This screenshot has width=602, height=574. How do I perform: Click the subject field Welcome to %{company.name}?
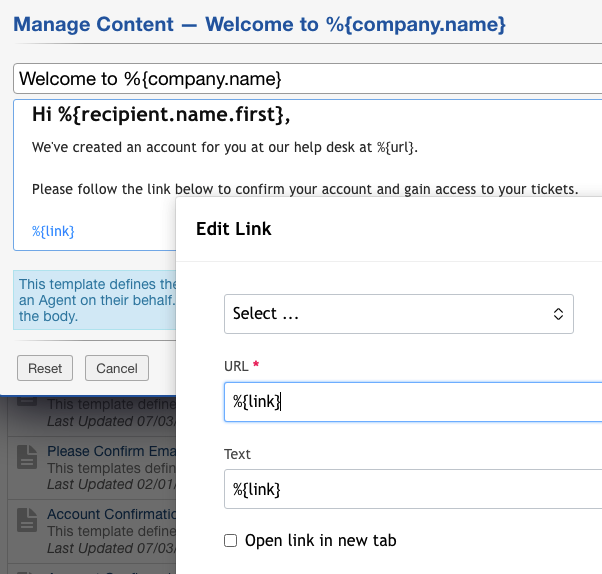[300, 78]
